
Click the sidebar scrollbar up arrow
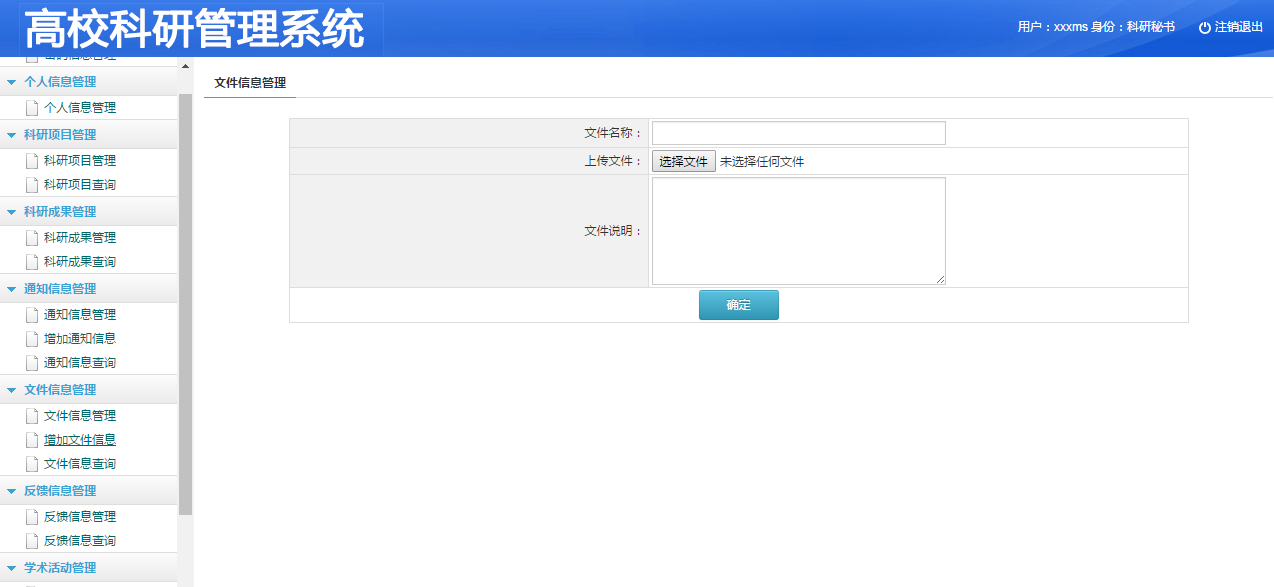pos(185,66)
